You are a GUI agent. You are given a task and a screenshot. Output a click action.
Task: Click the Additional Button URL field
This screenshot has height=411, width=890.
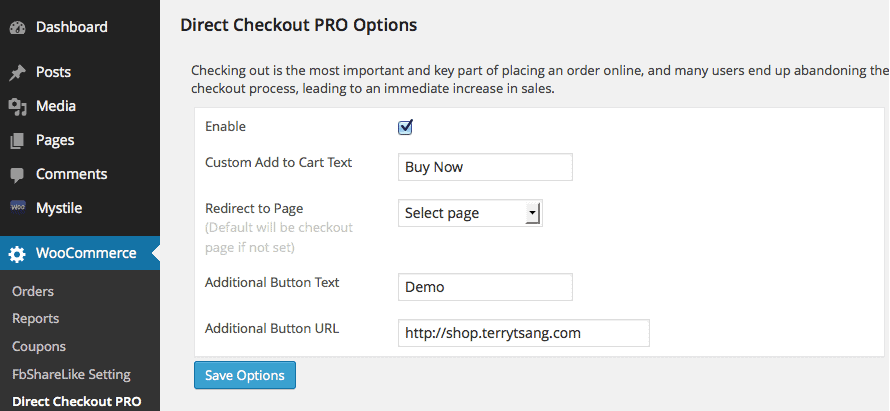[523, 333]
